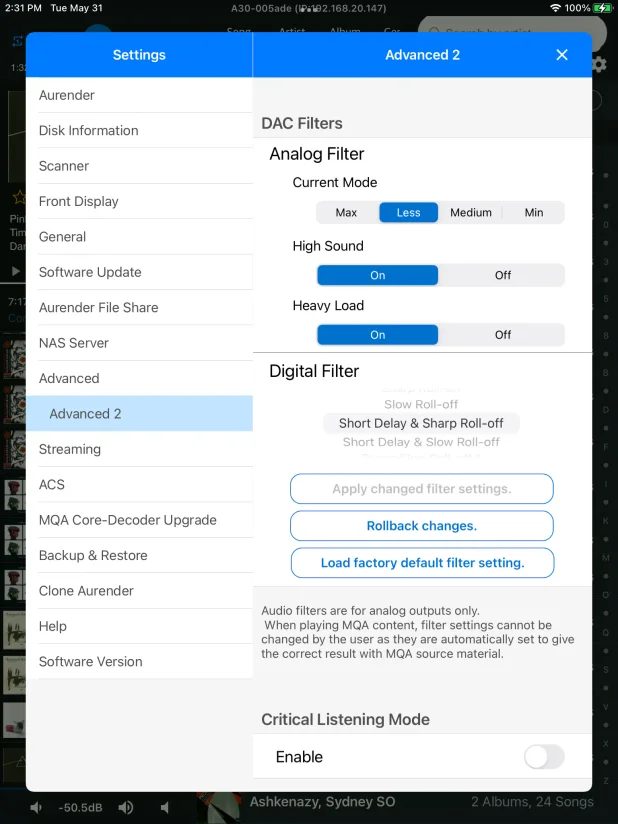The width and height of the screenshot is (618, 824).
Task: Open Disk Information settings
Action: click(x=139, y=130)
